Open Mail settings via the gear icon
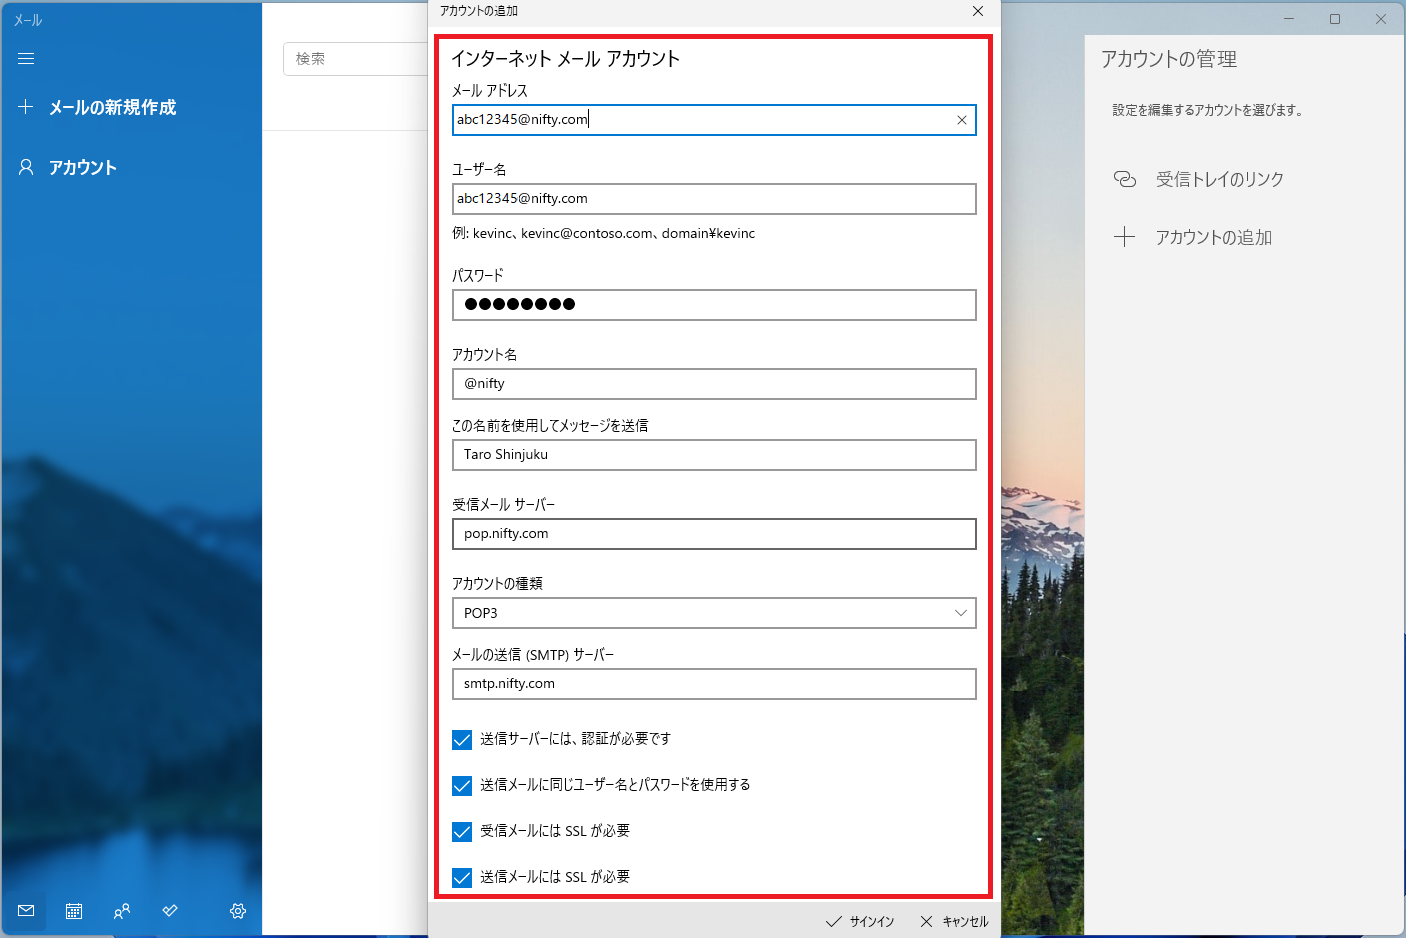The height and width of the screenshot is (938, 1406). 237,911
